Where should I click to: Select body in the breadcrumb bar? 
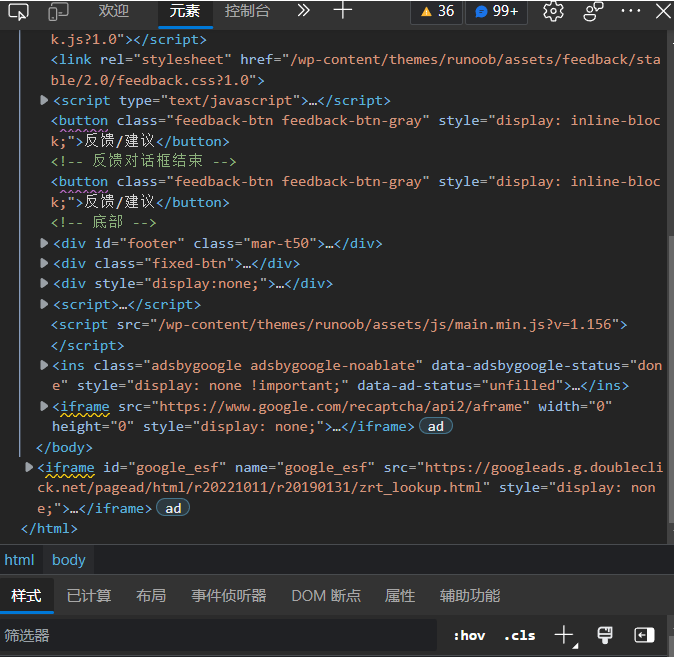point(69,560)
